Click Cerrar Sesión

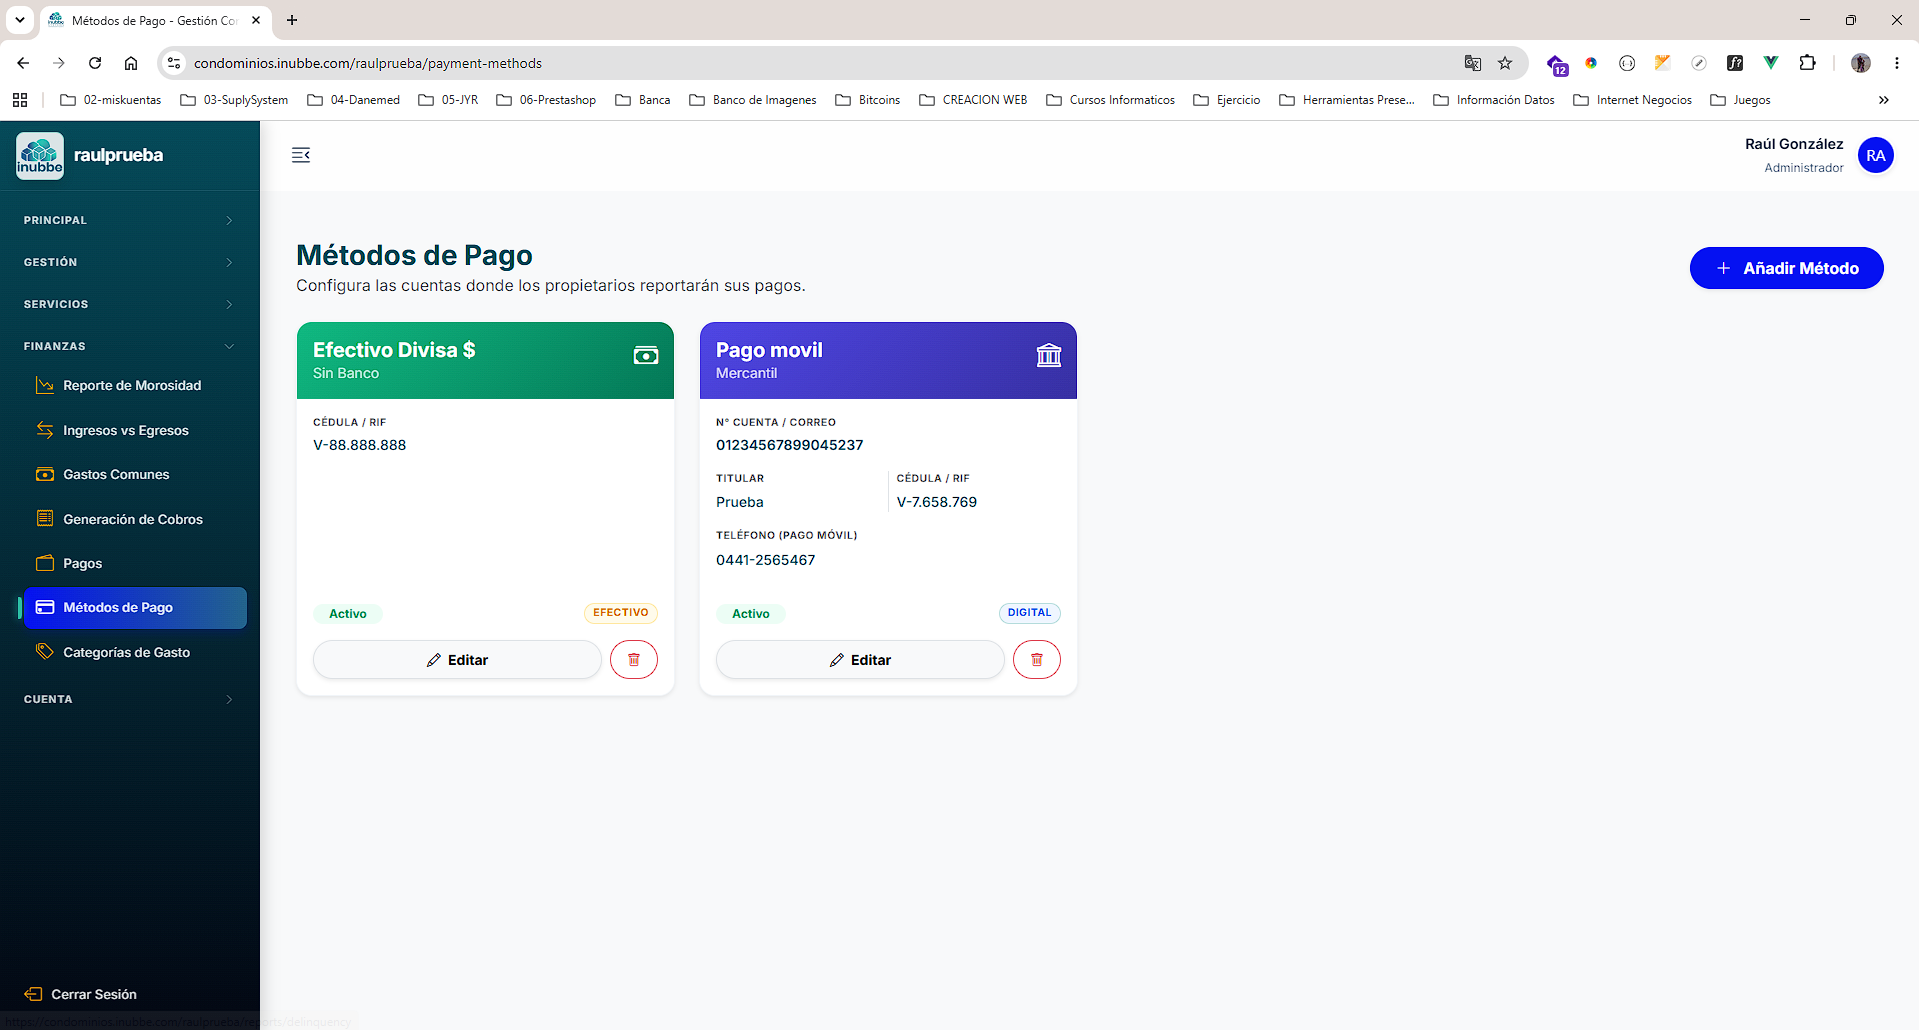pyautogui.click(x=81, y=994)
